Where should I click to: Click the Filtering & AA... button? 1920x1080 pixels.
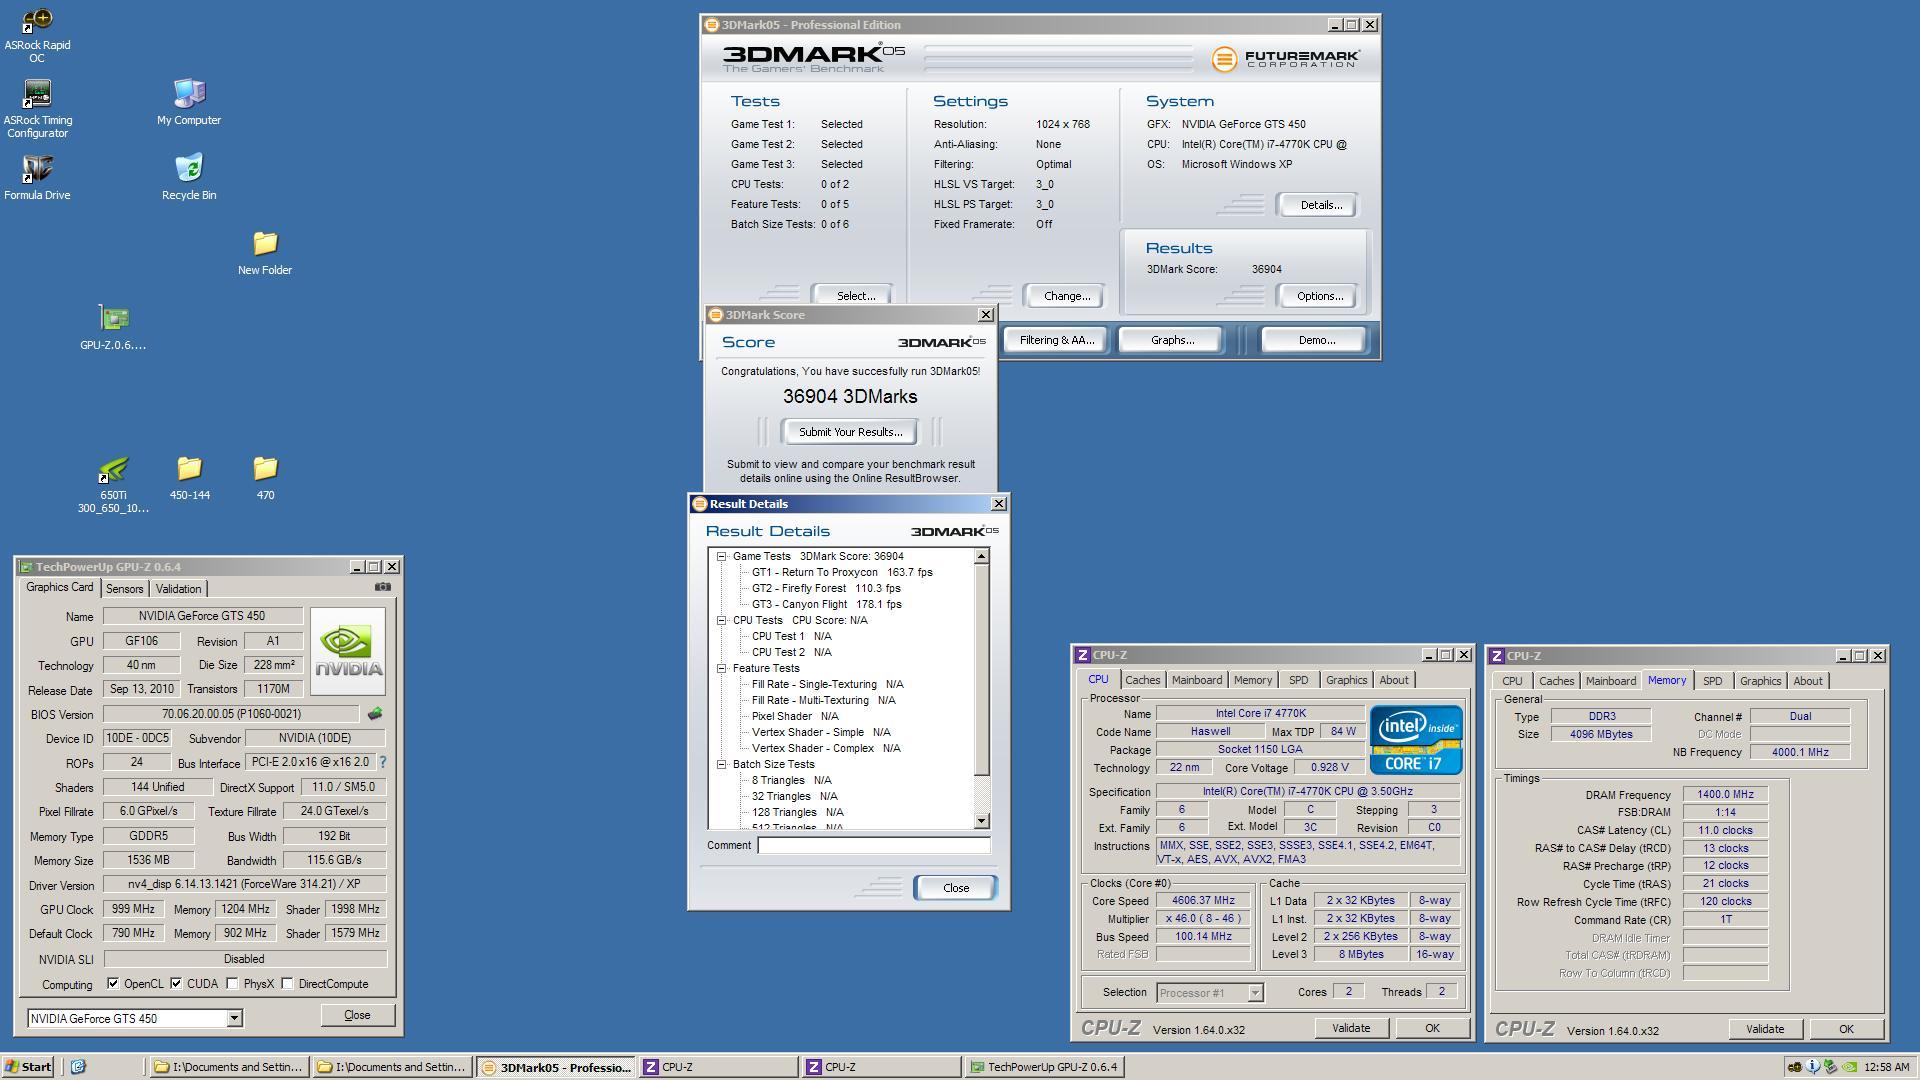(x=1056, y=340)
